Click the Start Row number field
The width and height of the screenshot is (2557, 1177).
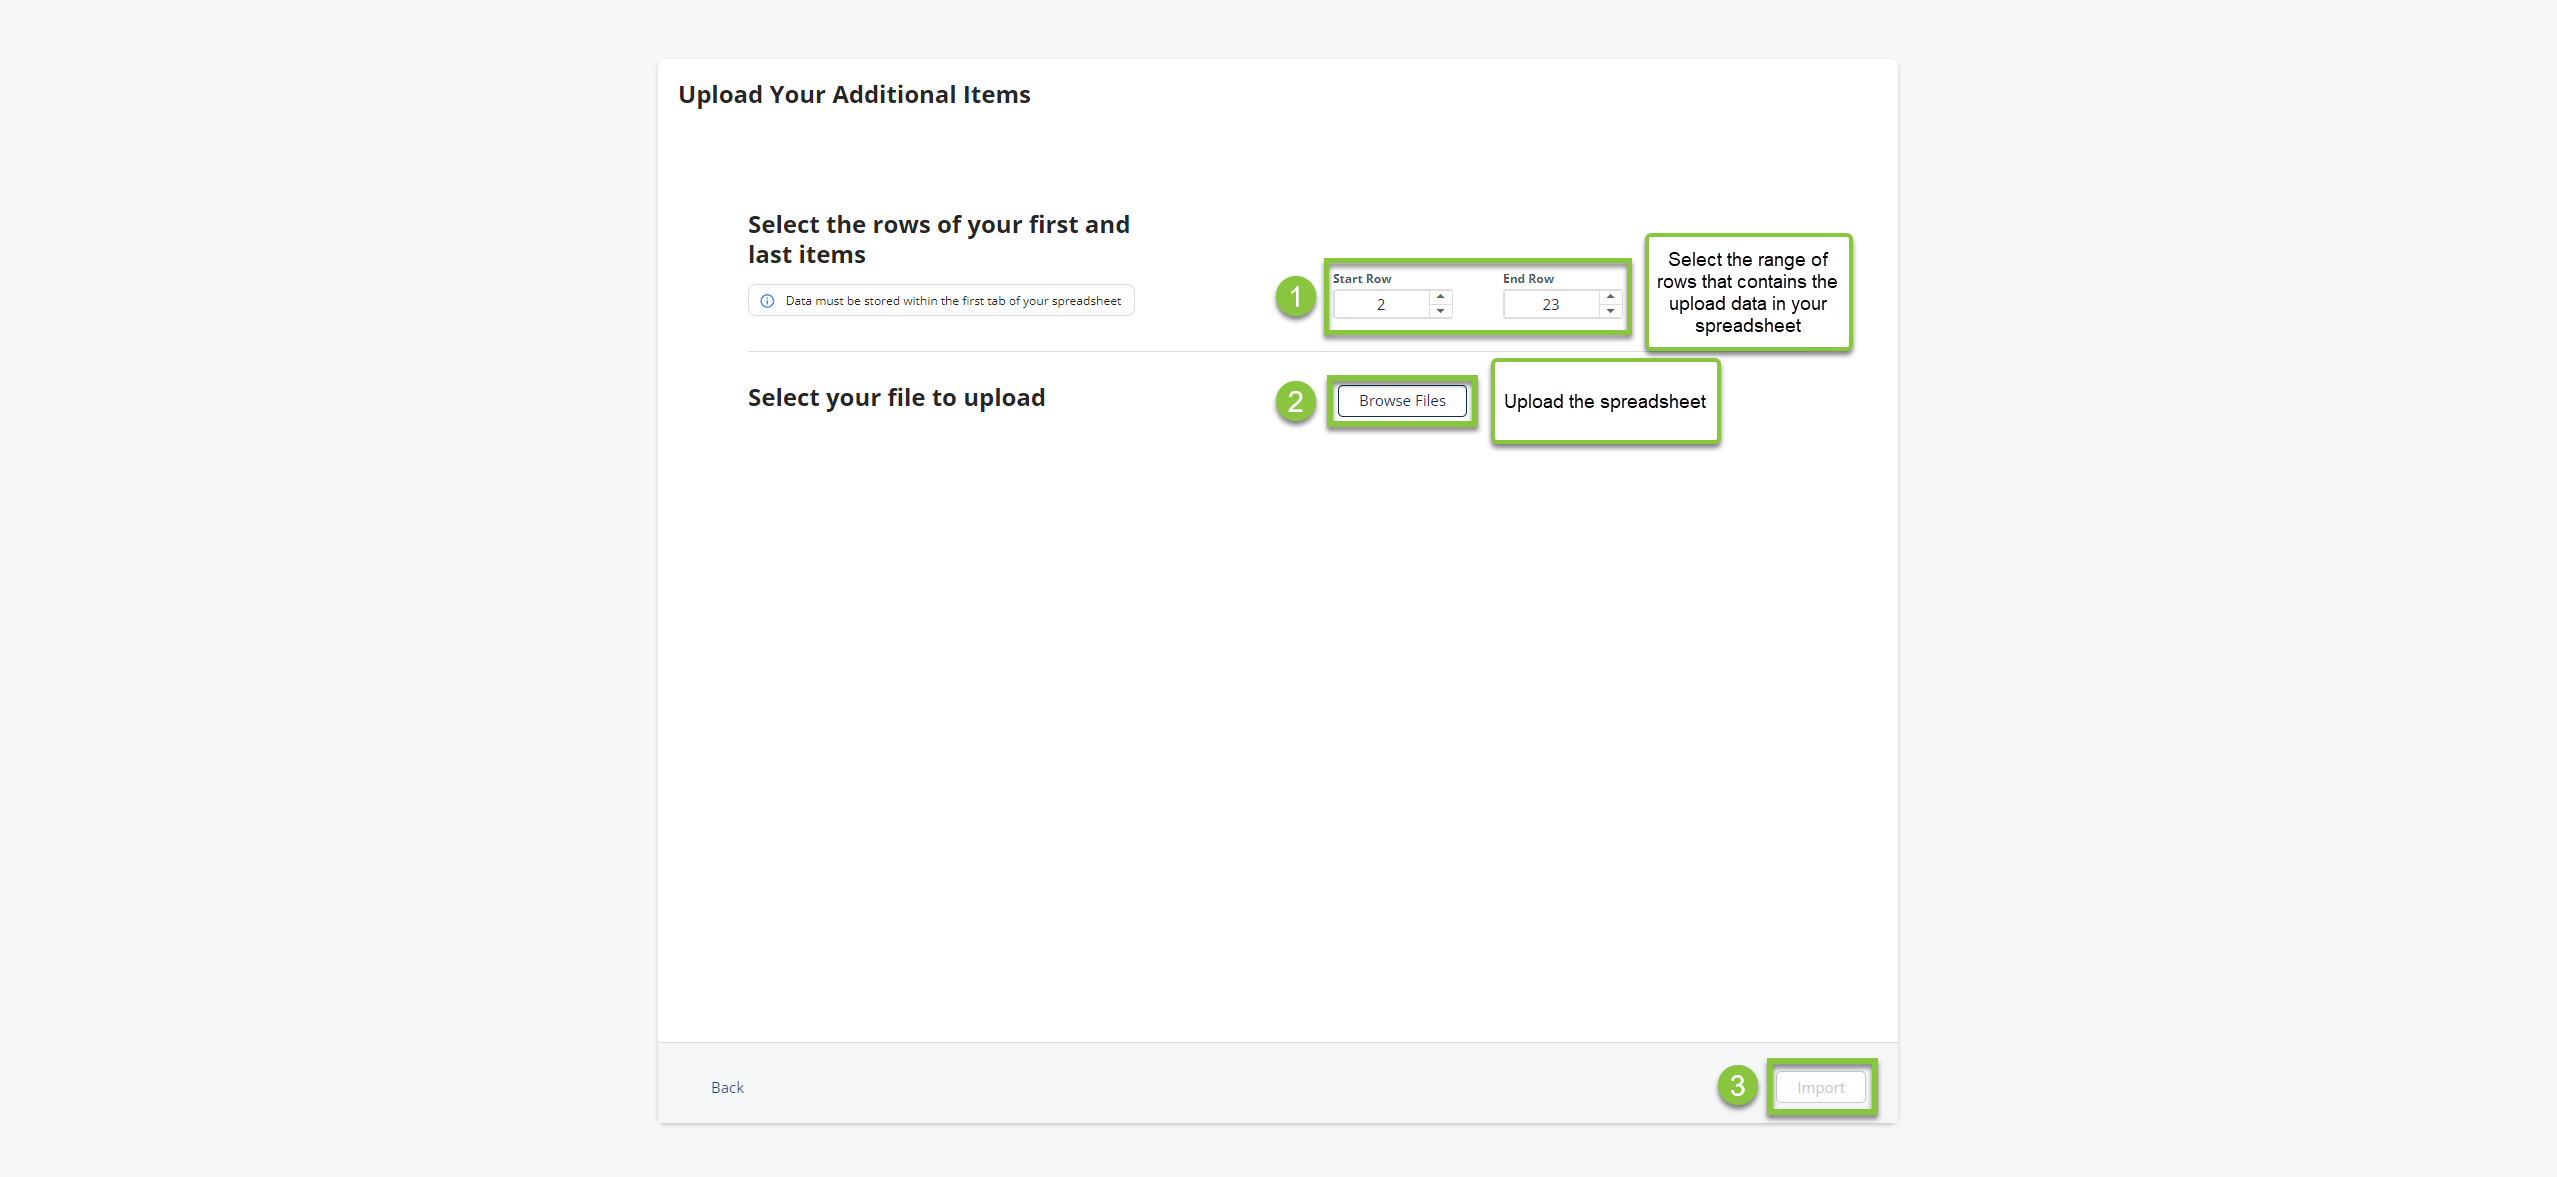(x=1381, y=304)
